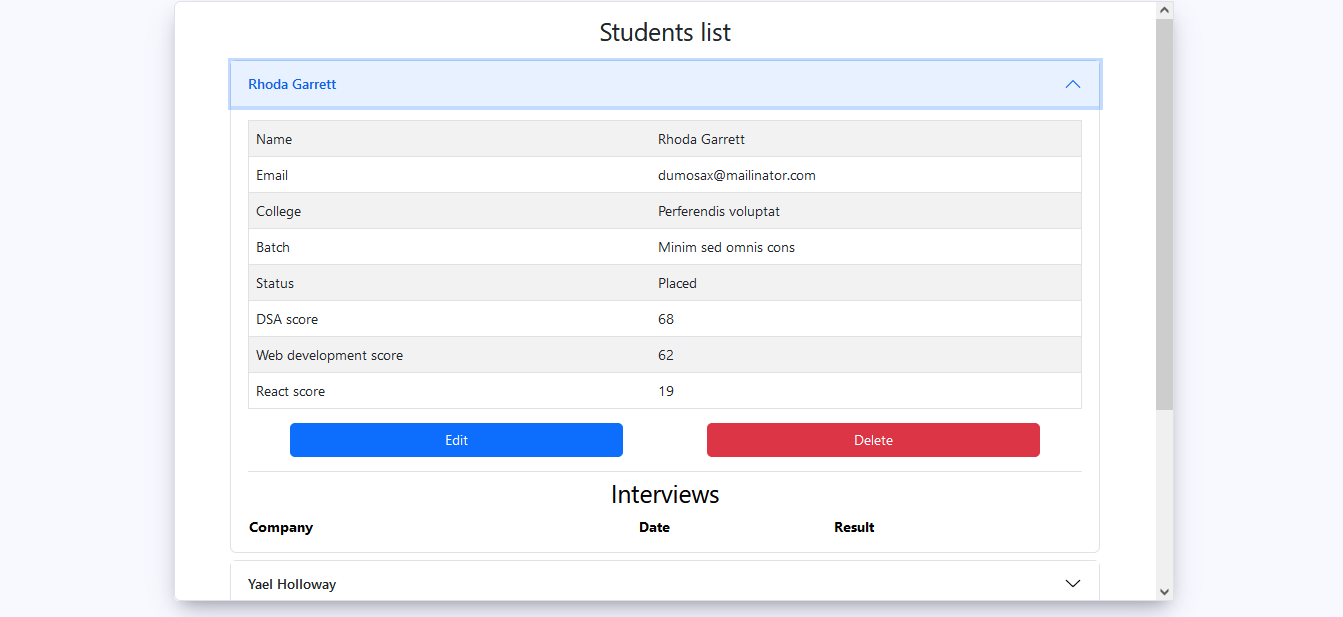The height and width of the screenshot is (617, 1343).
Task: Click the Web development score value 62
Action: 666,355
